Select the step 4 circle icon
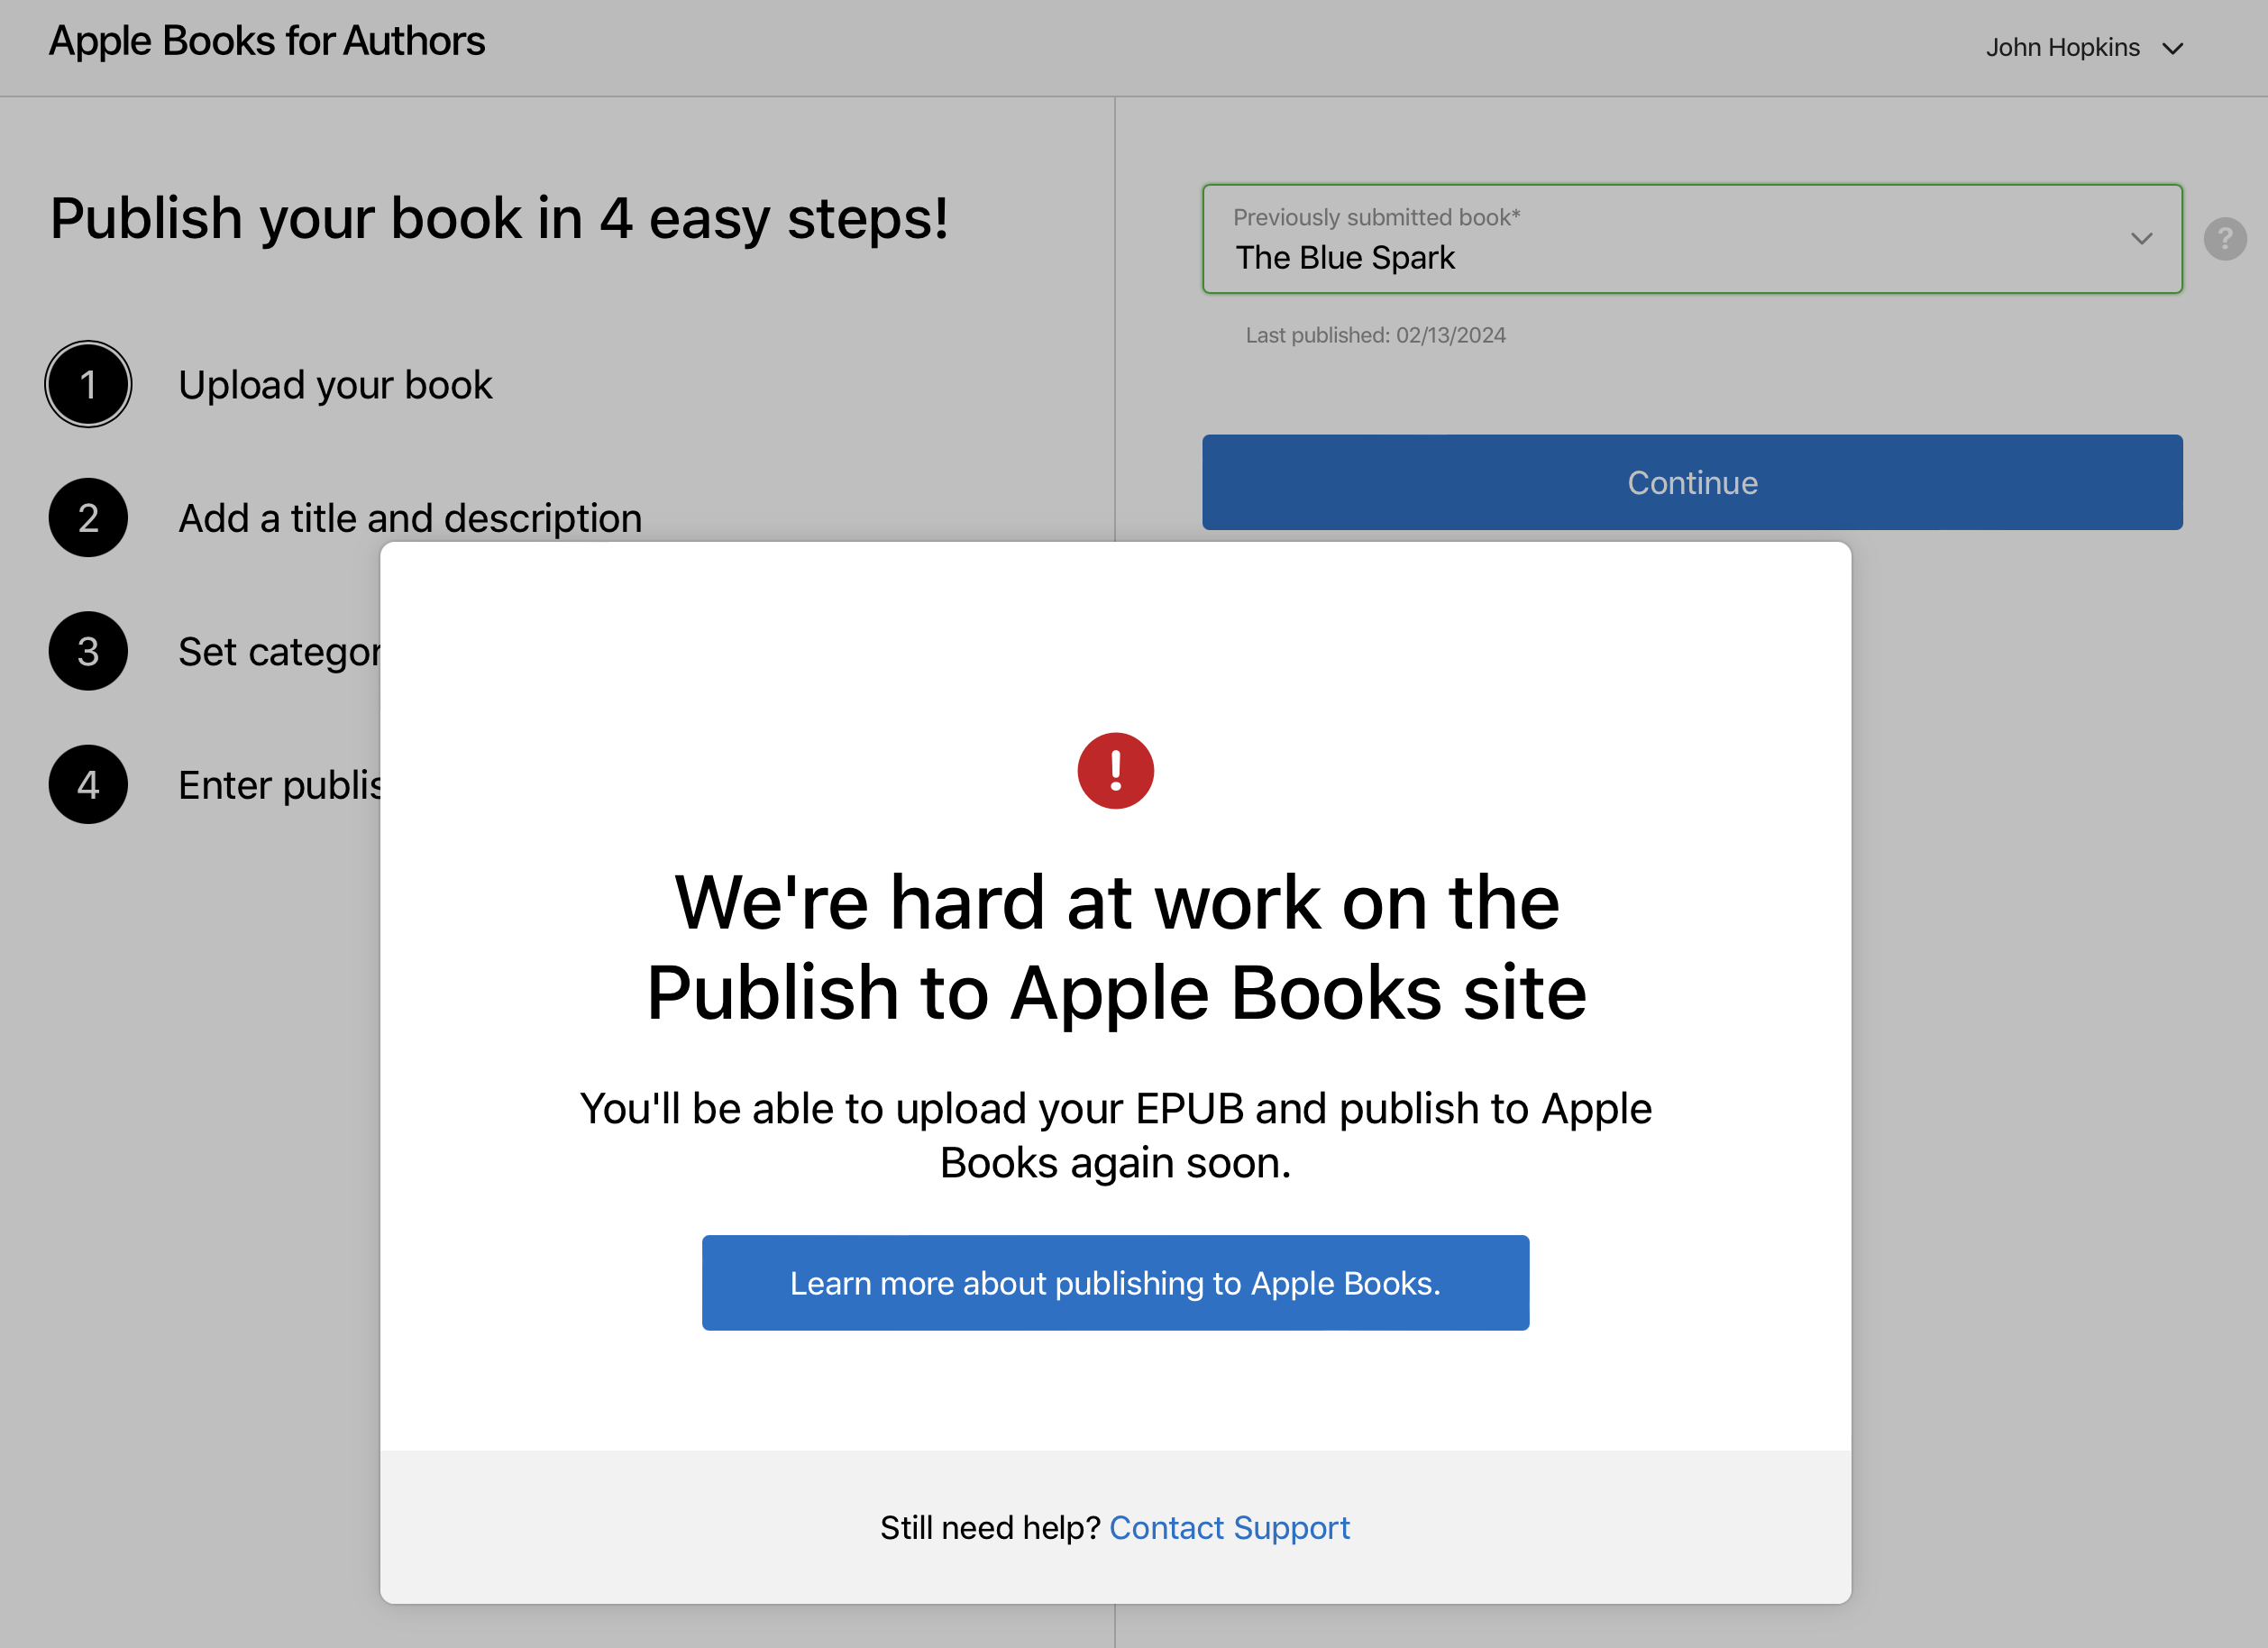Screen dimensions: 2268x1648 [x=88, y=785]
